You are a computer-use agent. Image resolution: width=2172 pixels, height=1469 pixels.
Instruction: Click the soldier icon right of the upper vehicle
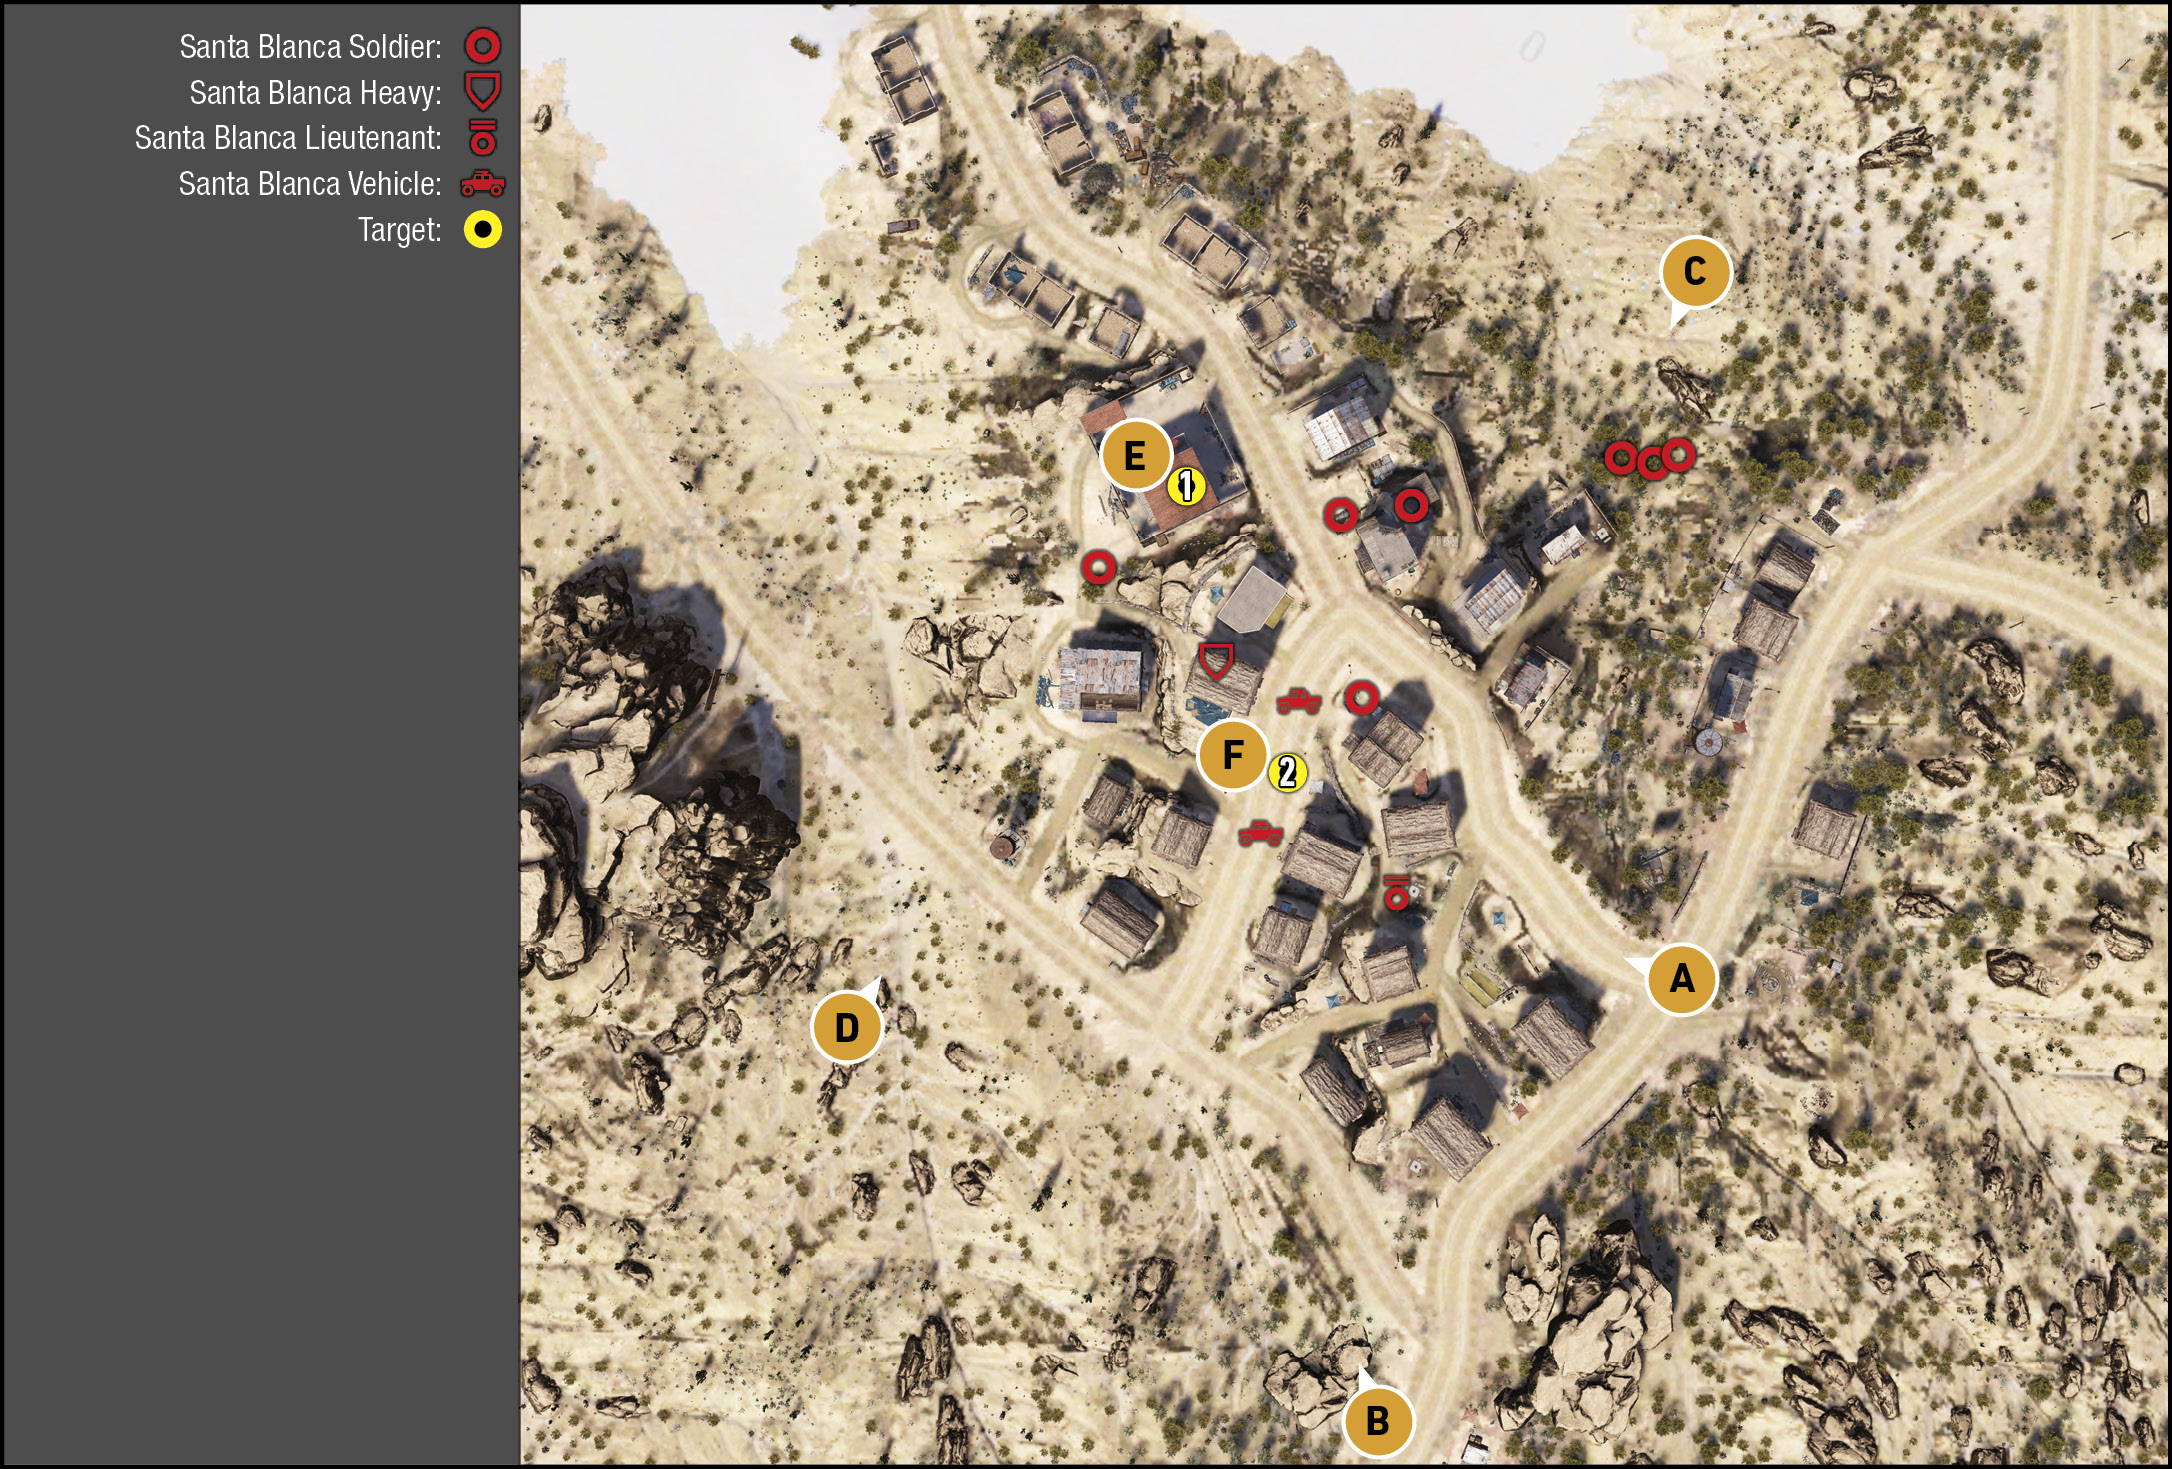click(x=1361, y=697)
